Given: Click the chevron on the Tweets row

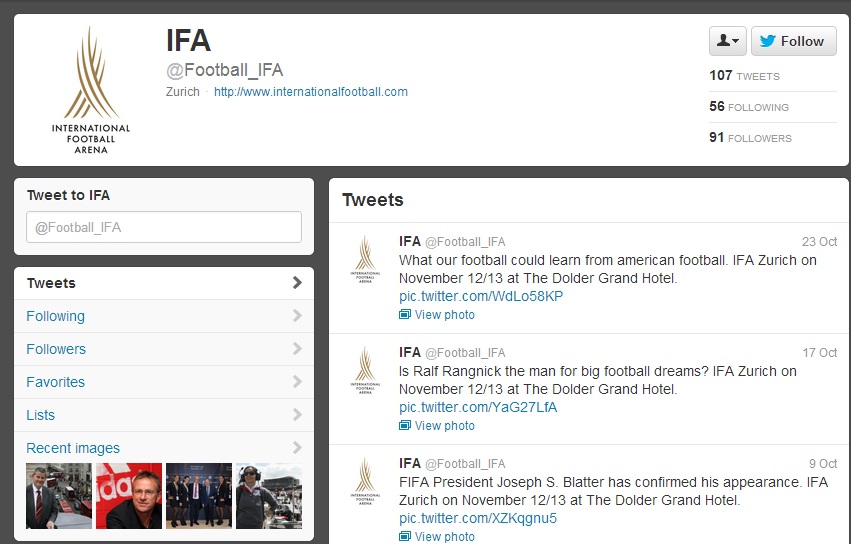Looking at the screenshot, I should [x=297, y=282].
